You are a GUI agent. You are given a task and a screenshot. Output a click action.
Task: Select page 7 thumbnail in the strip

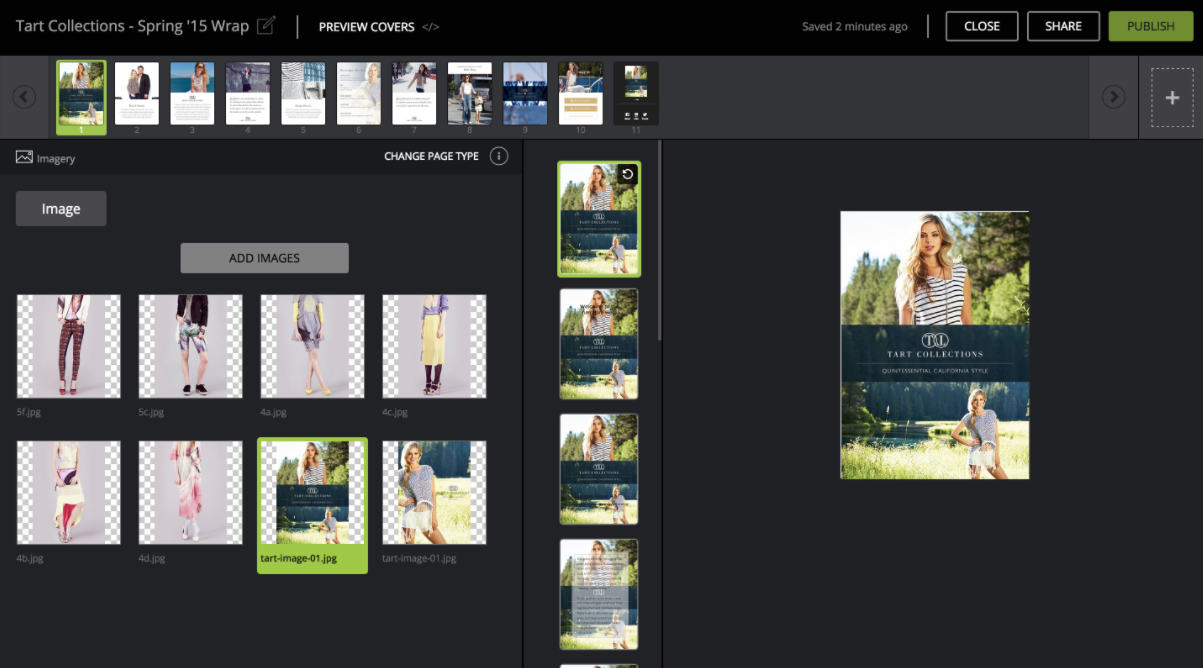tap(414, 94)
